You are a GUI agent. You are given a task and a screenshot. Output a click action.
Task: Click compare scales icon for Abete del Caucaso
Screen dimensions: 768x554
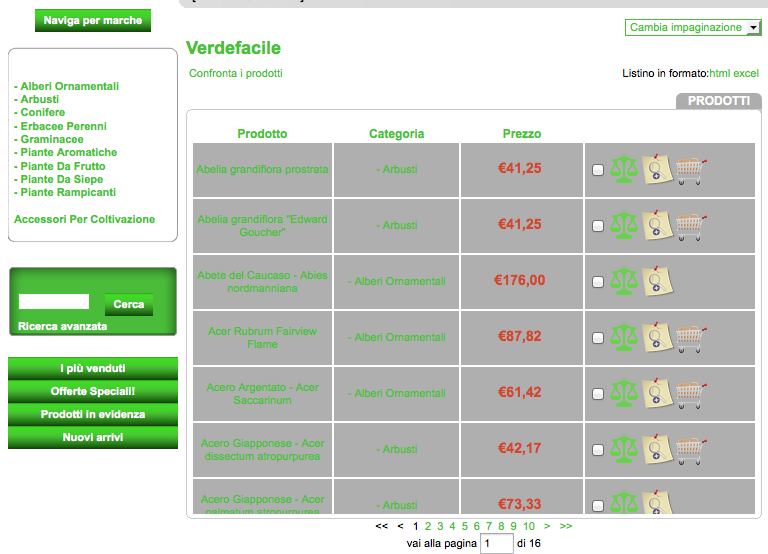coord(624,281)
